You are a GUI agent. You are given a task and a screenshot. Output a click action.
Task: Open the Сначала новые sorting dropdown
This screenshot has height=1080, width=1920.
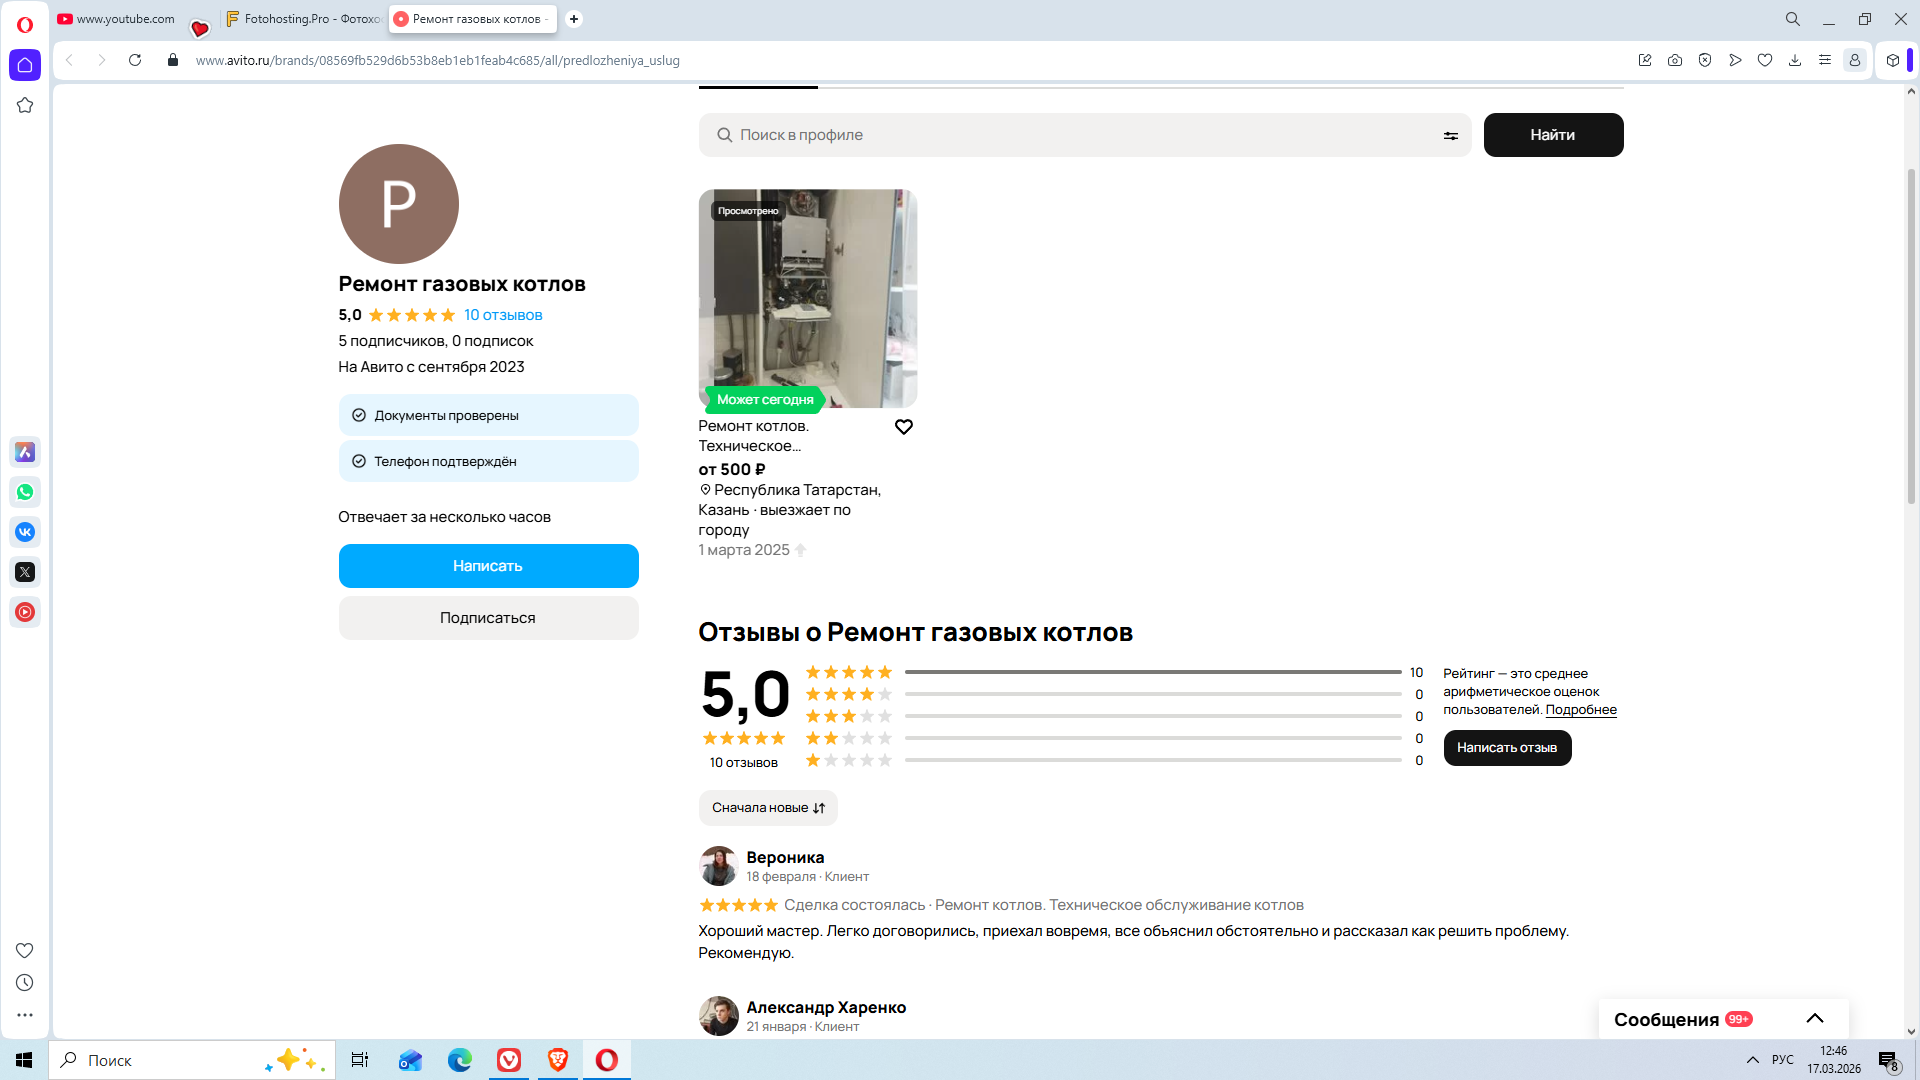768,808
